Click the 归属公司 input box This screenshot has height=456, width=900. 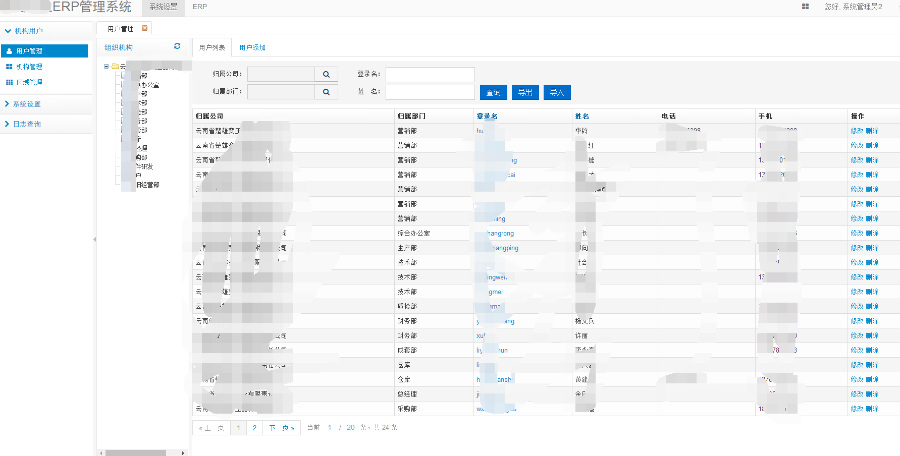pos(281,74)
